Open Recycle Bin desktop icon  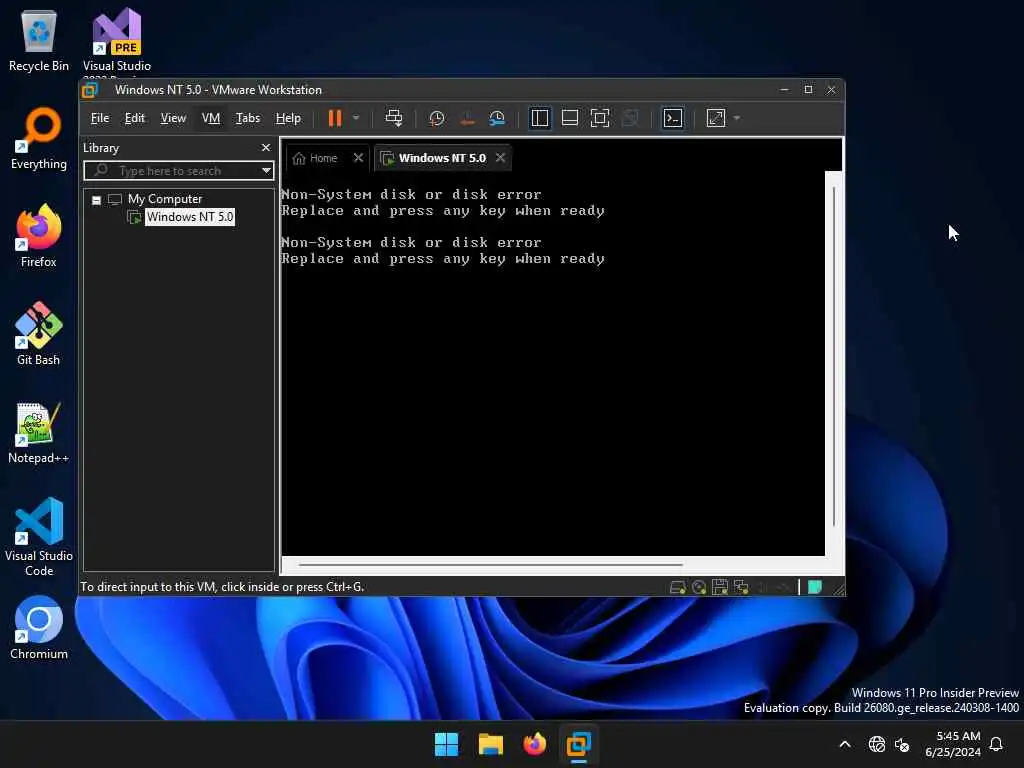(x=39, y=40)
